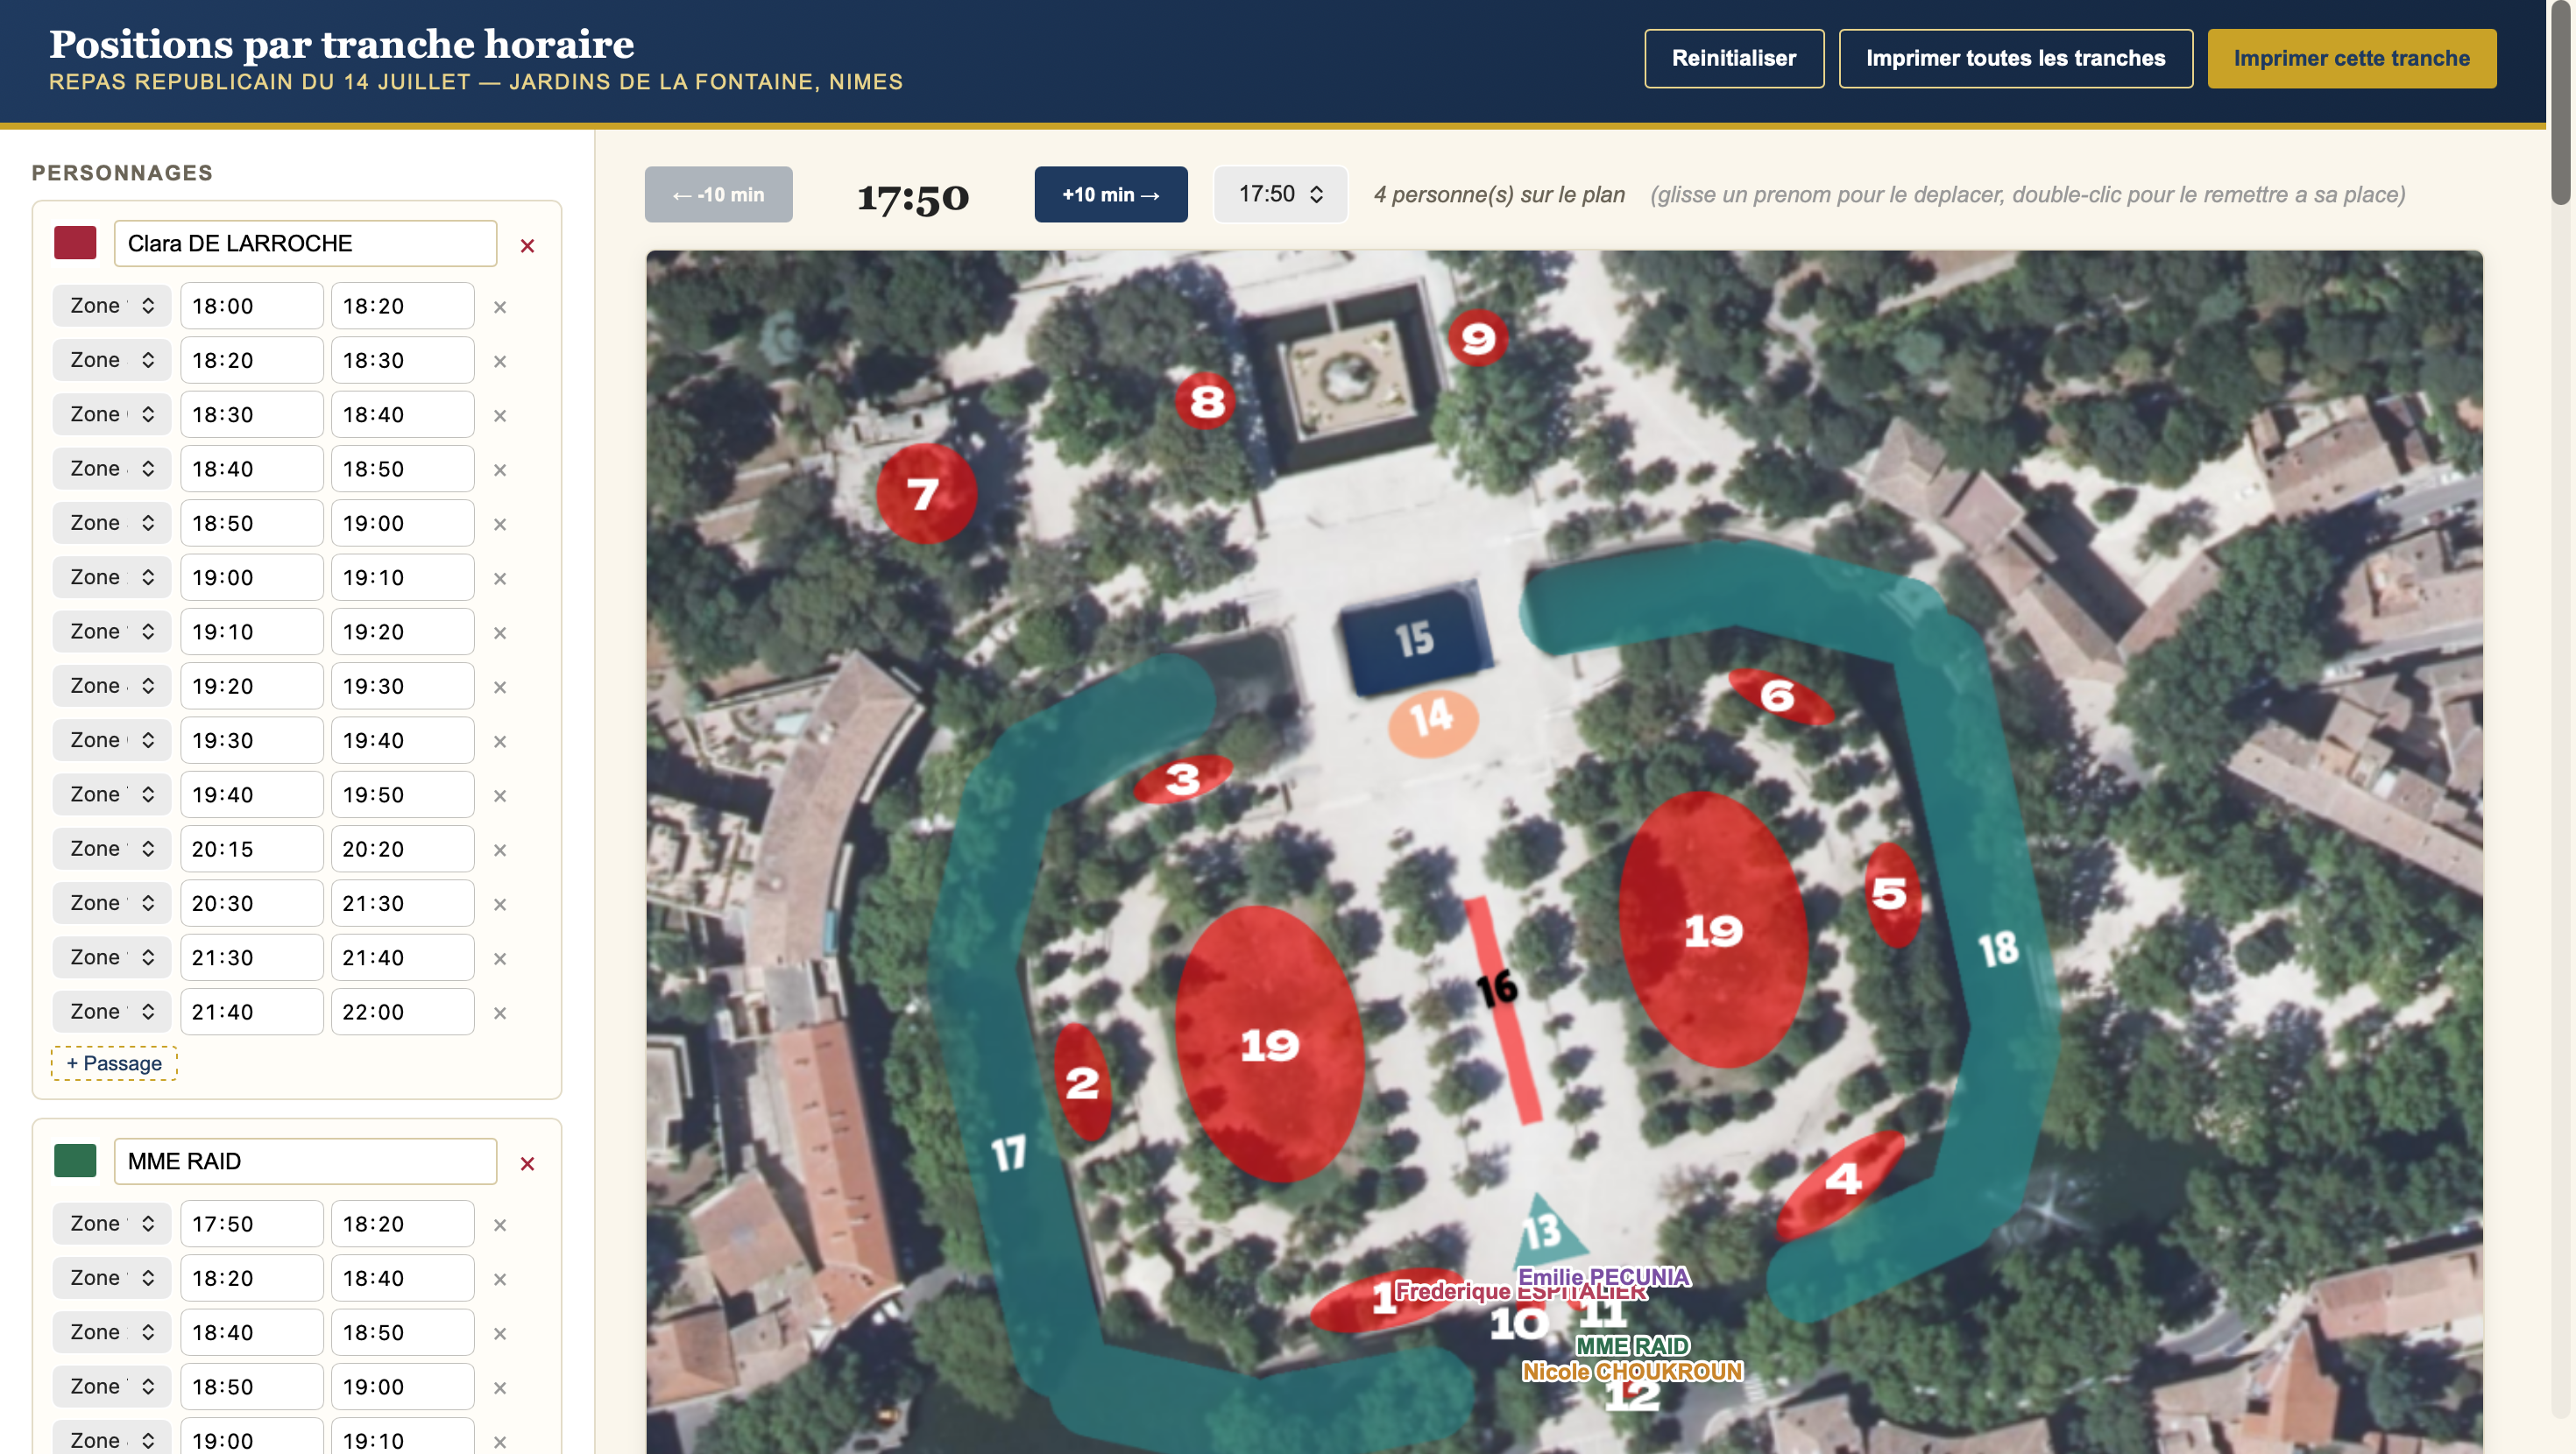Open Zone dropdown for Clara's 21:40–22:00 passage
The height and width of the screenshot is (1454, 2576).
pyautogui.click(x=112, y=1012)
